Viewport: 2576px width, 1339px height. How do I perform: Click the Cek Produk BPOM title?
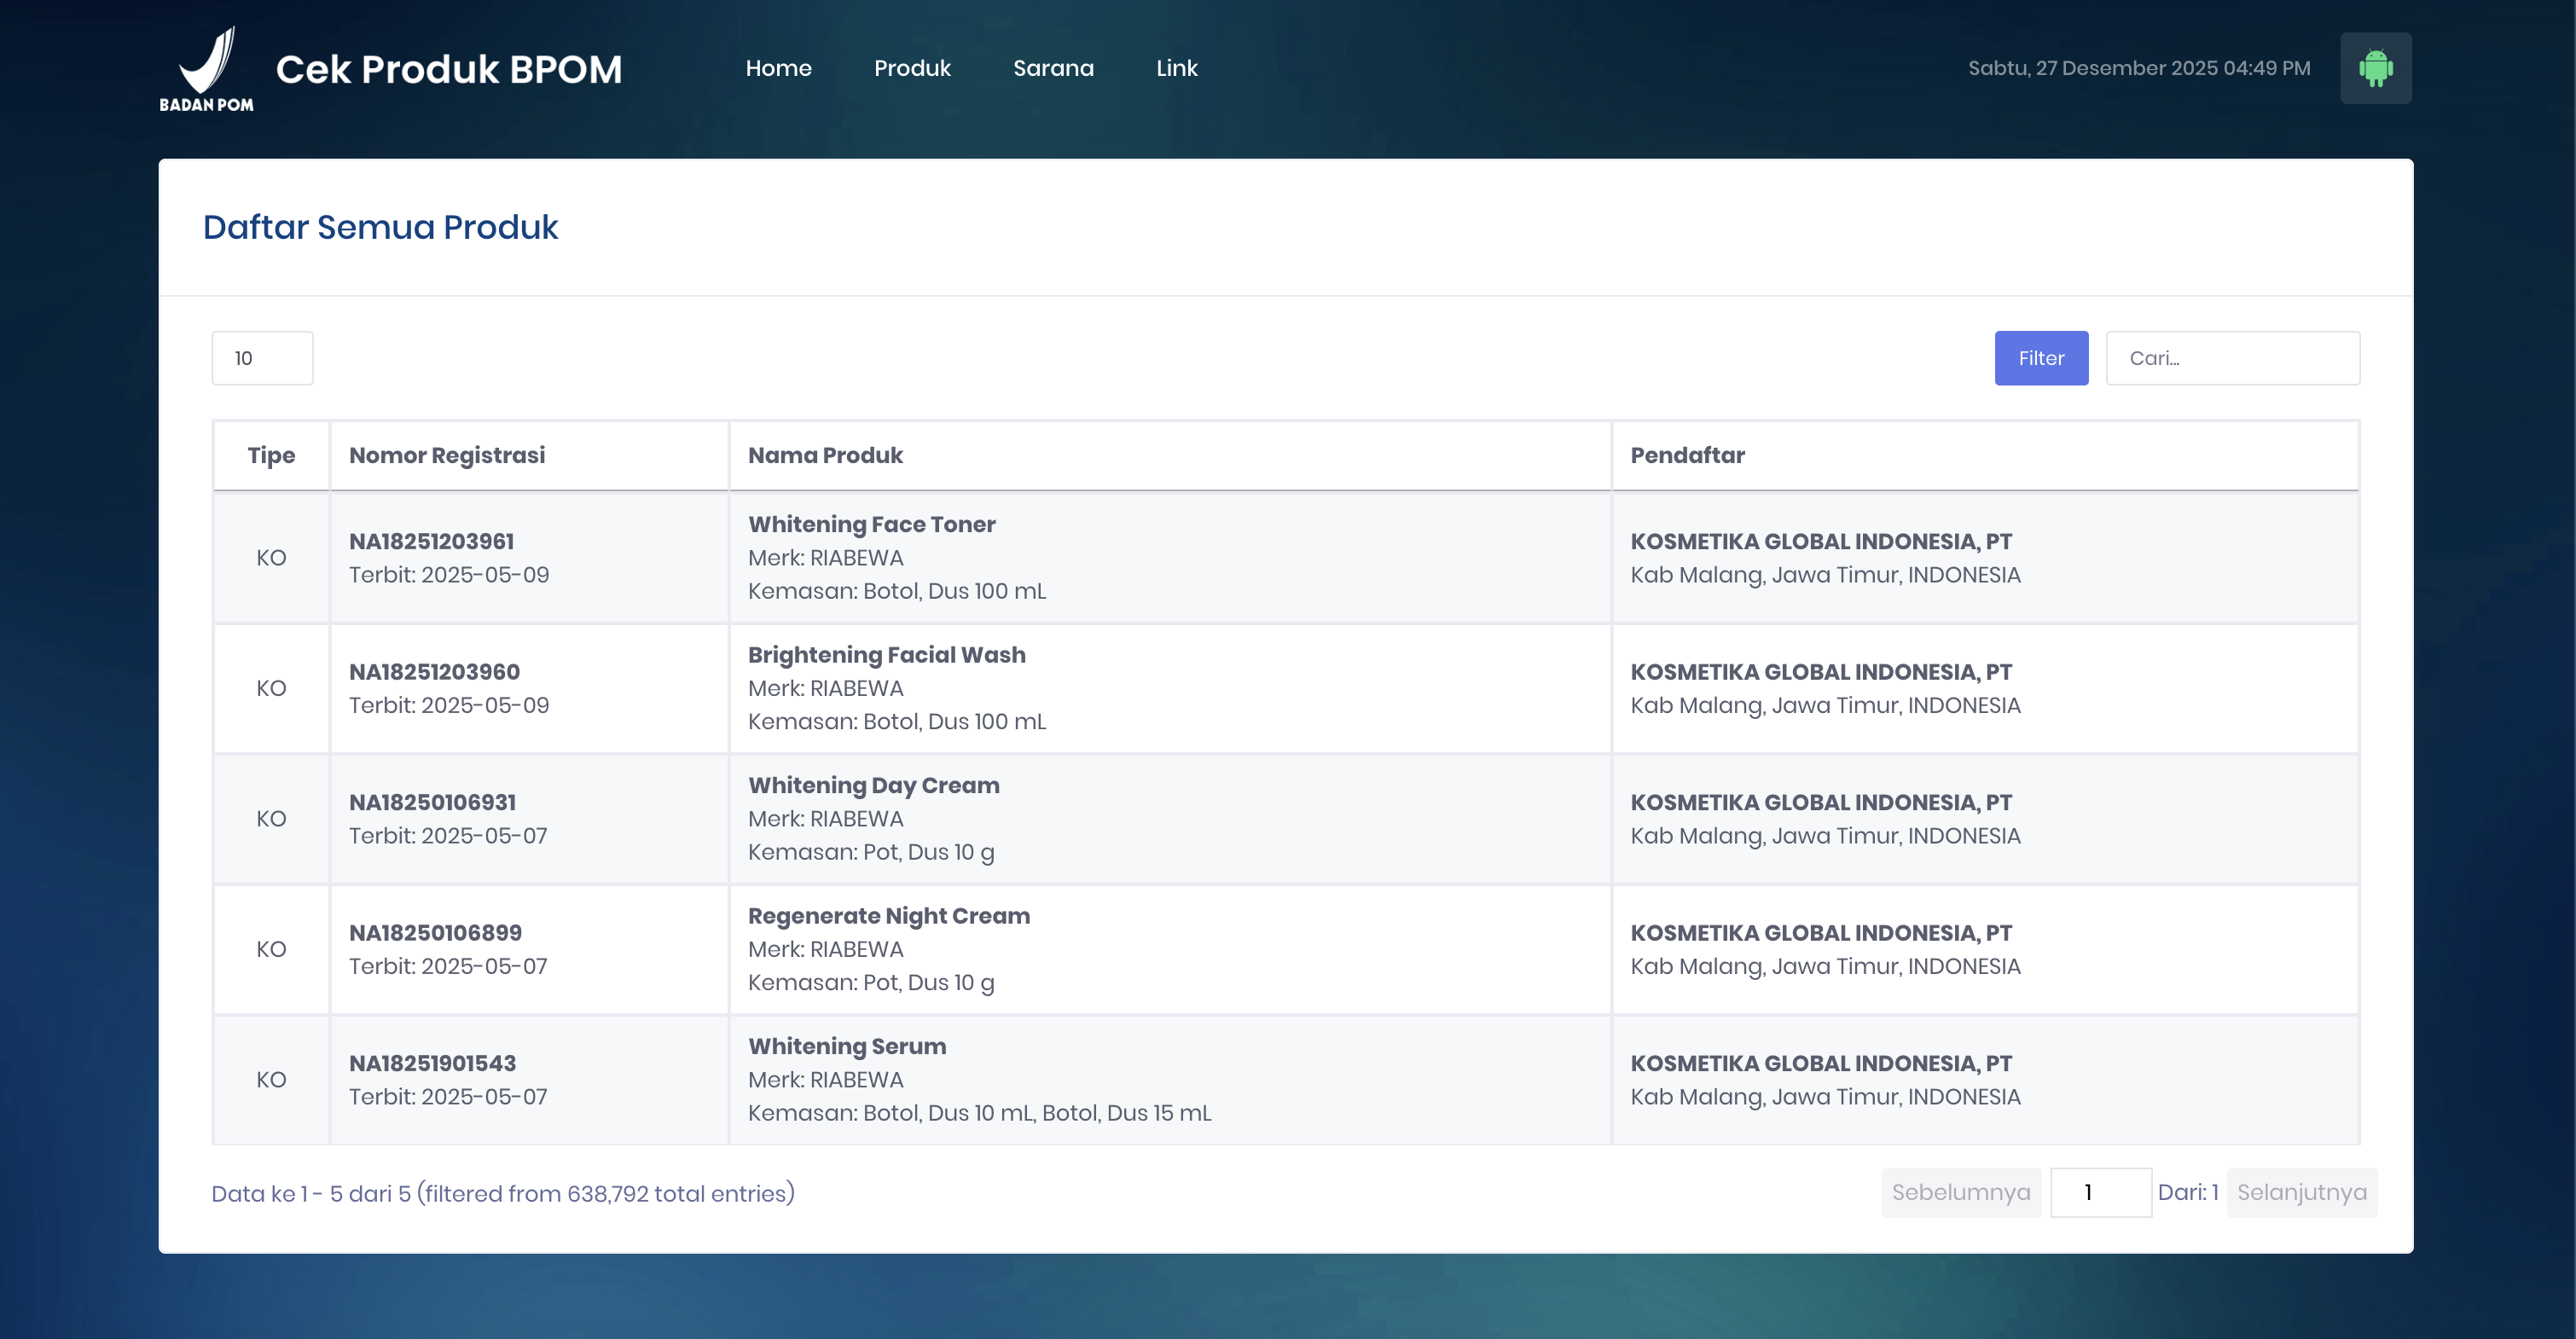click(448, 69)
